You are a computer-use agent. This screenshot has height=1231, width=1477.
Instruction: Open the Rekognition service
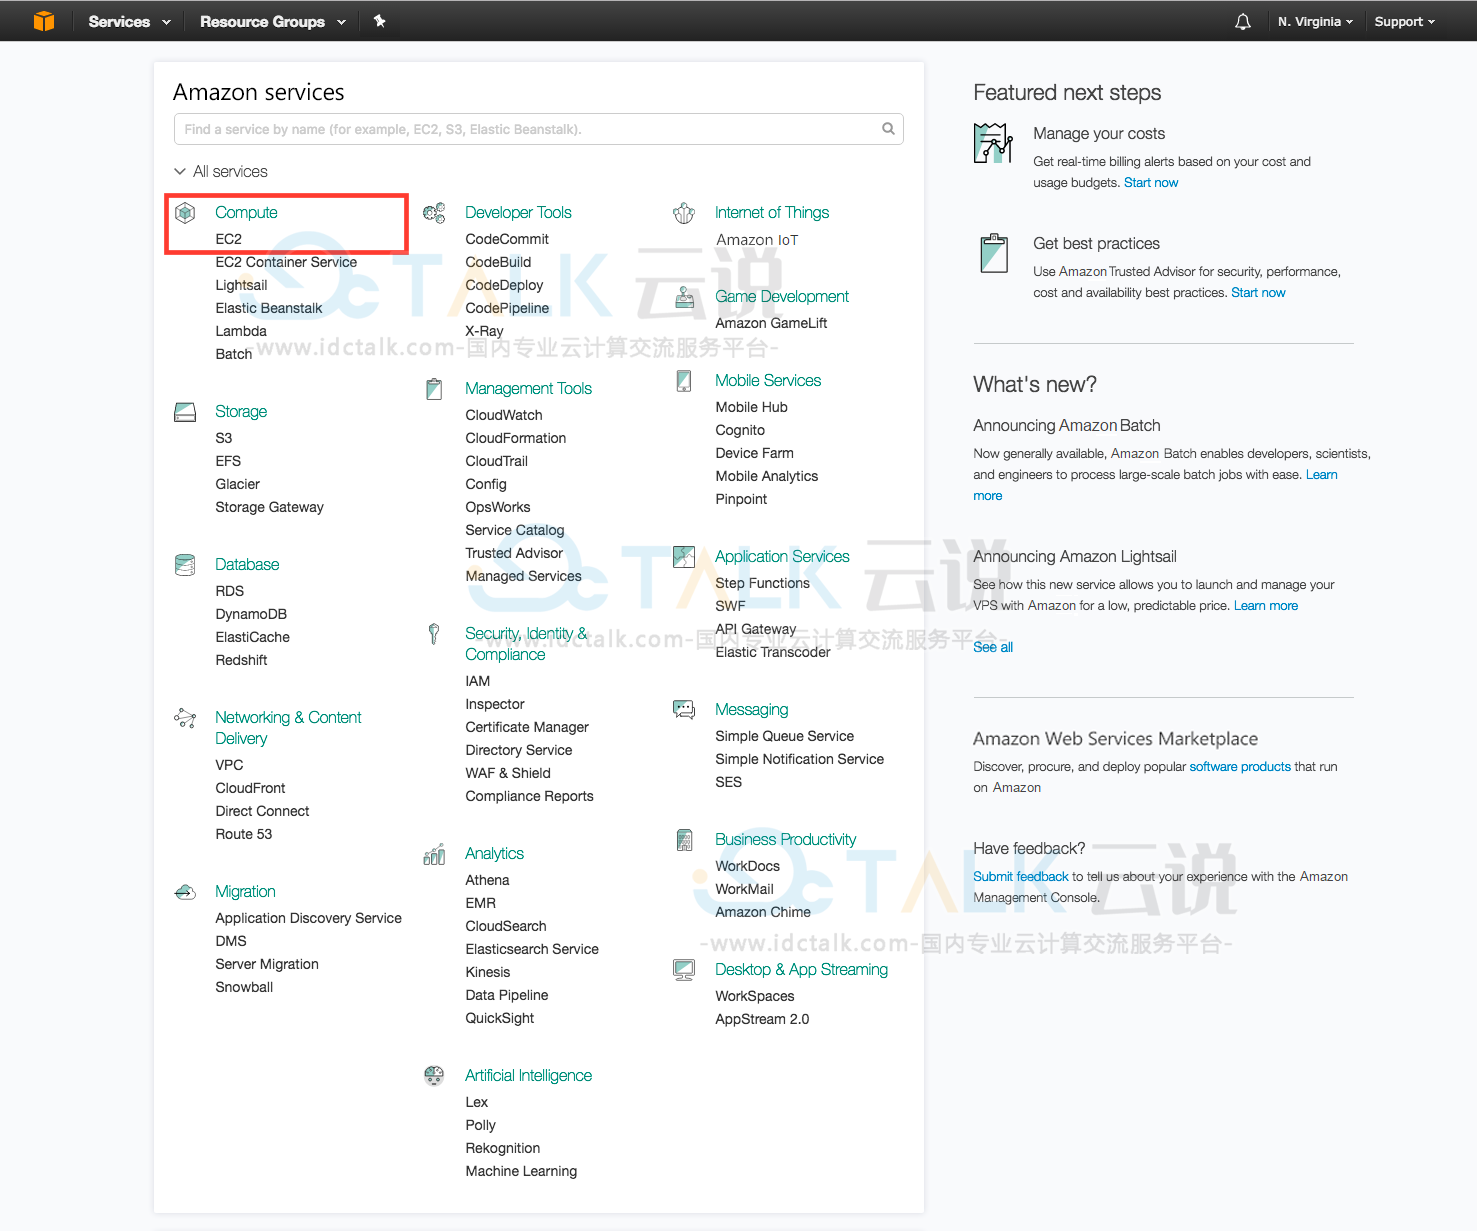tap(503, 1148)
